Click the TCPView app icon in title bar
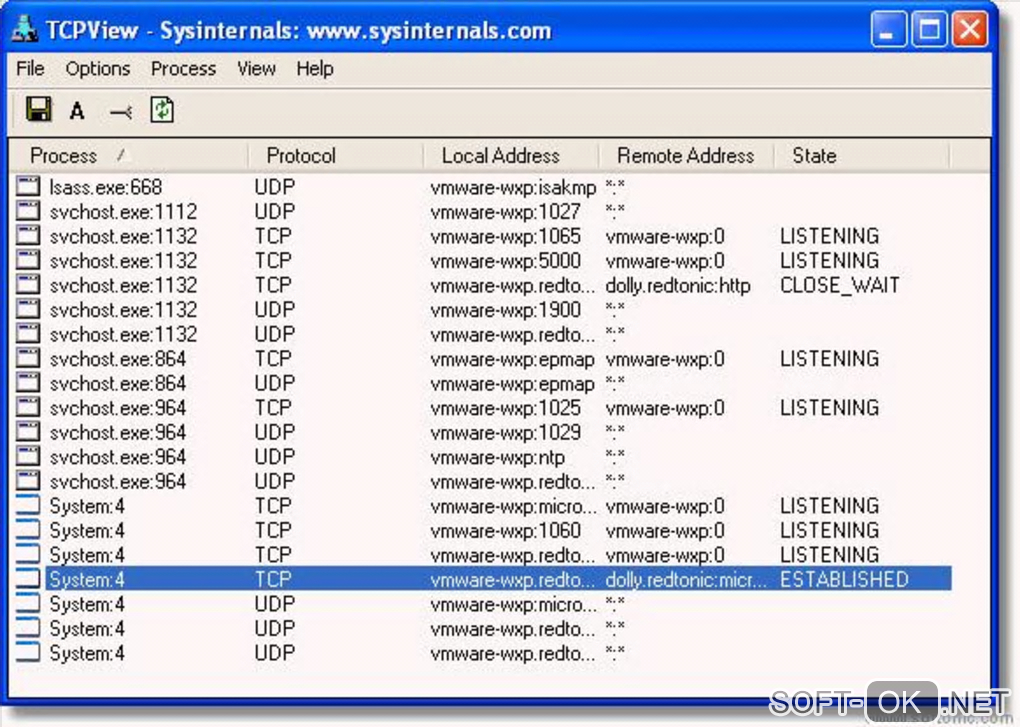The image size is (1020, 727). [25, 29]
